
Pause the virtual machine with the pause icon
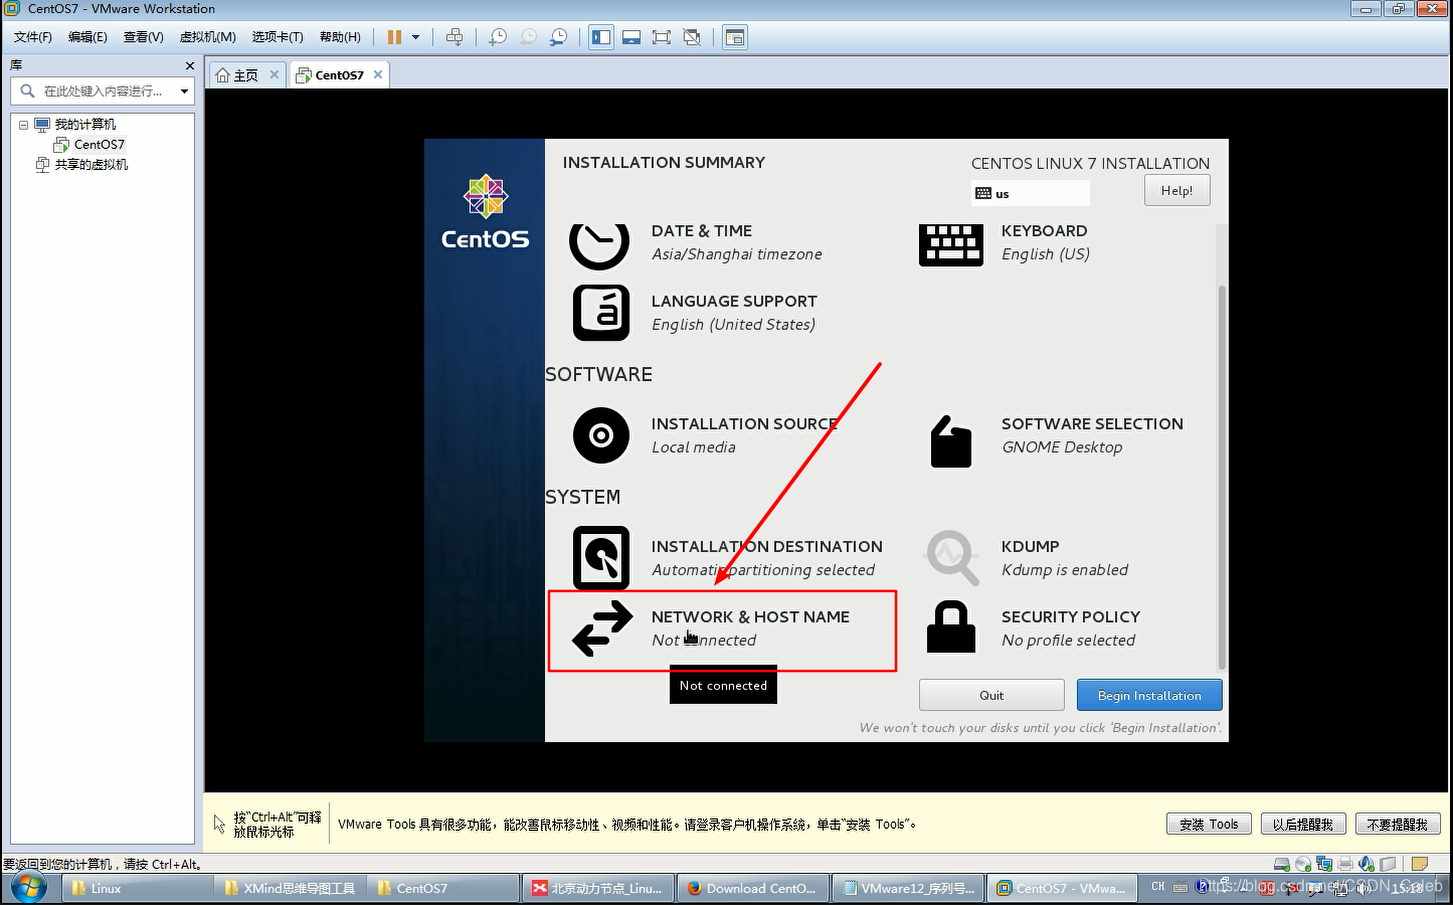pos(394,37)
